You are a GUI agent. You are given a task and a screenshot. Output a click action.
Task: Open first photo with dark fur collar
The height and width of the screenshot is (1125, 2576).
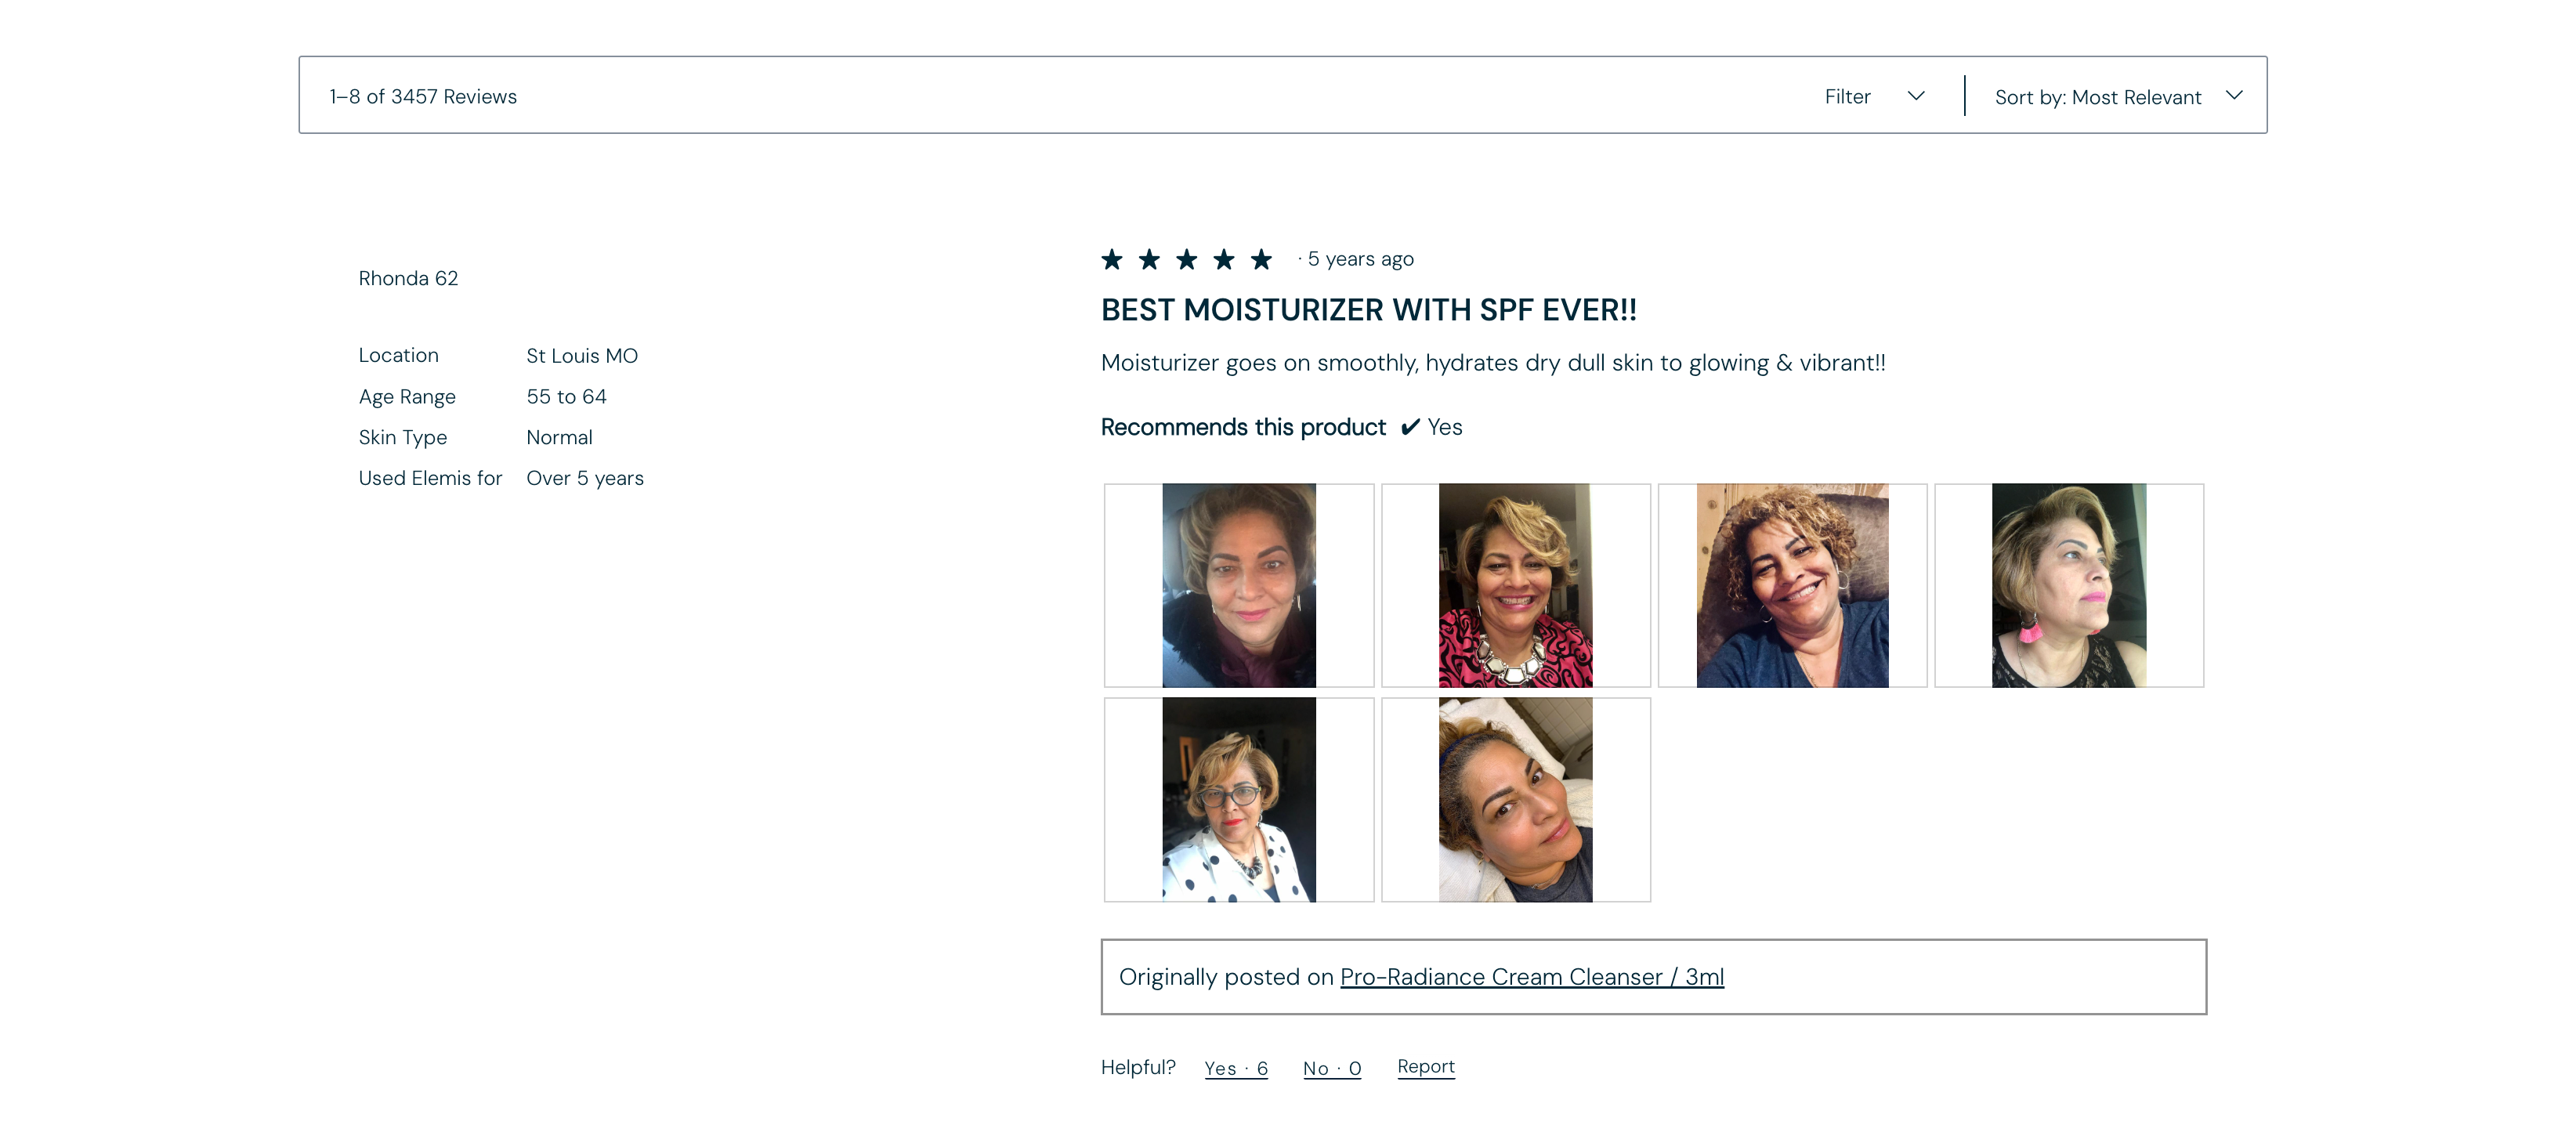pos(1239,585)
